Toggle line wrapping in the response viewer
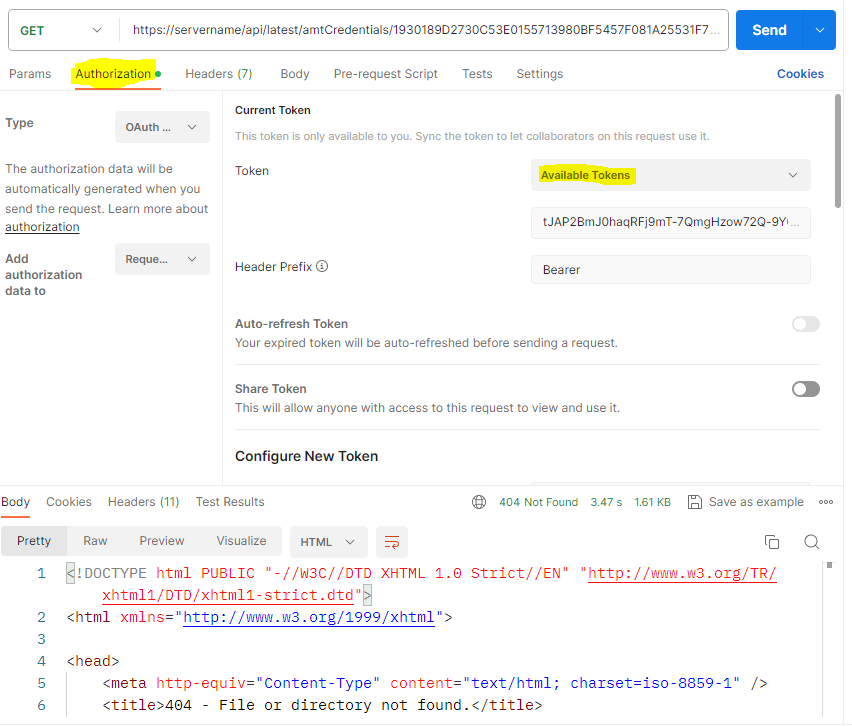The height and width of the screenshot is (727, 852). click(391, 541)
